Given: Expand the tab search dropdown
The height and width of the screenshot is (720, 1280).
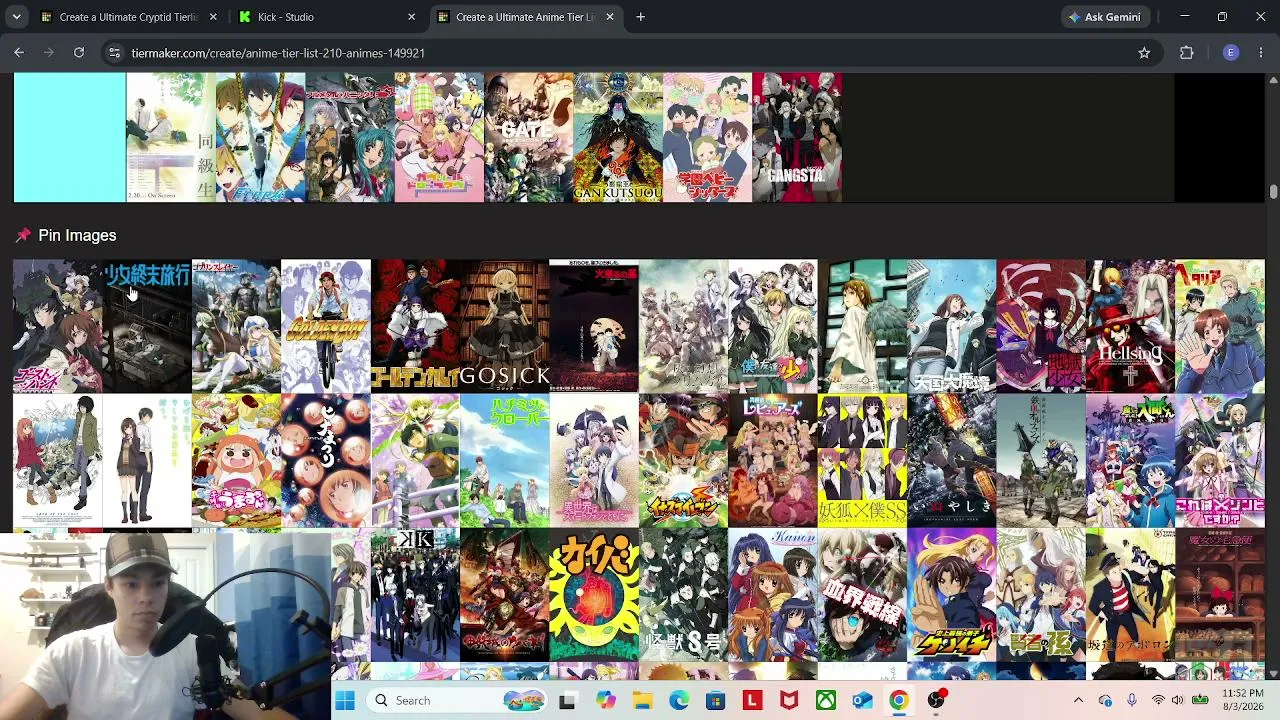Looking at the screenshot, I should click(16, 17).
